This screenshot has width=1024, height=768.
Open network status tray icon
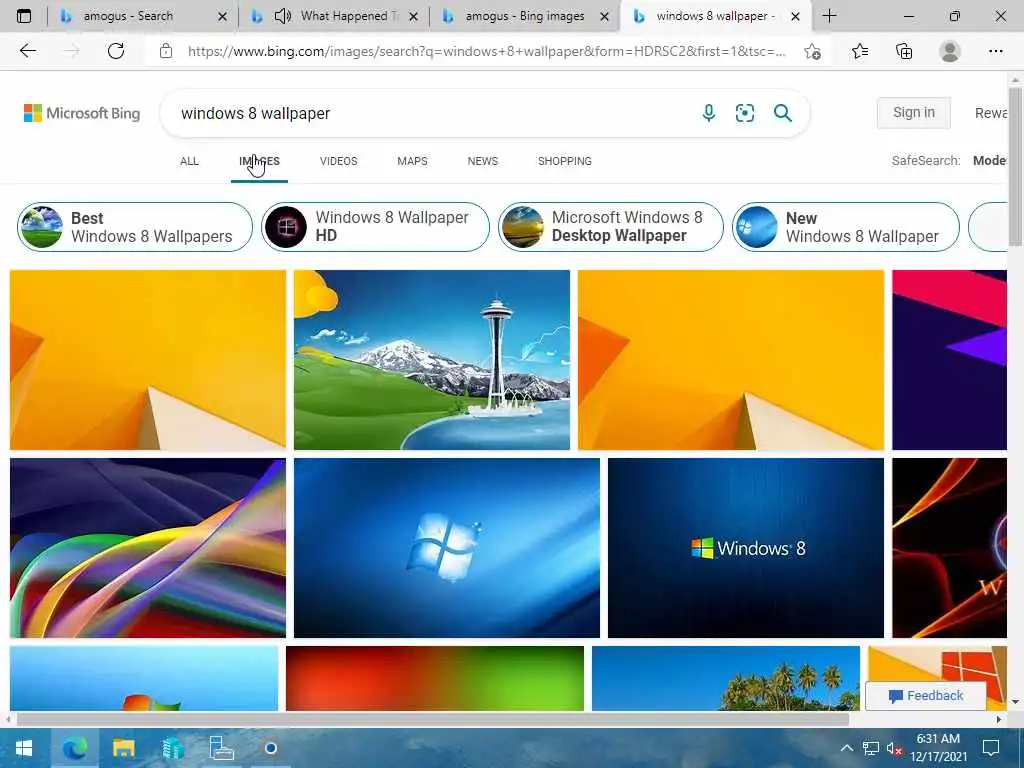coord(871,748)
